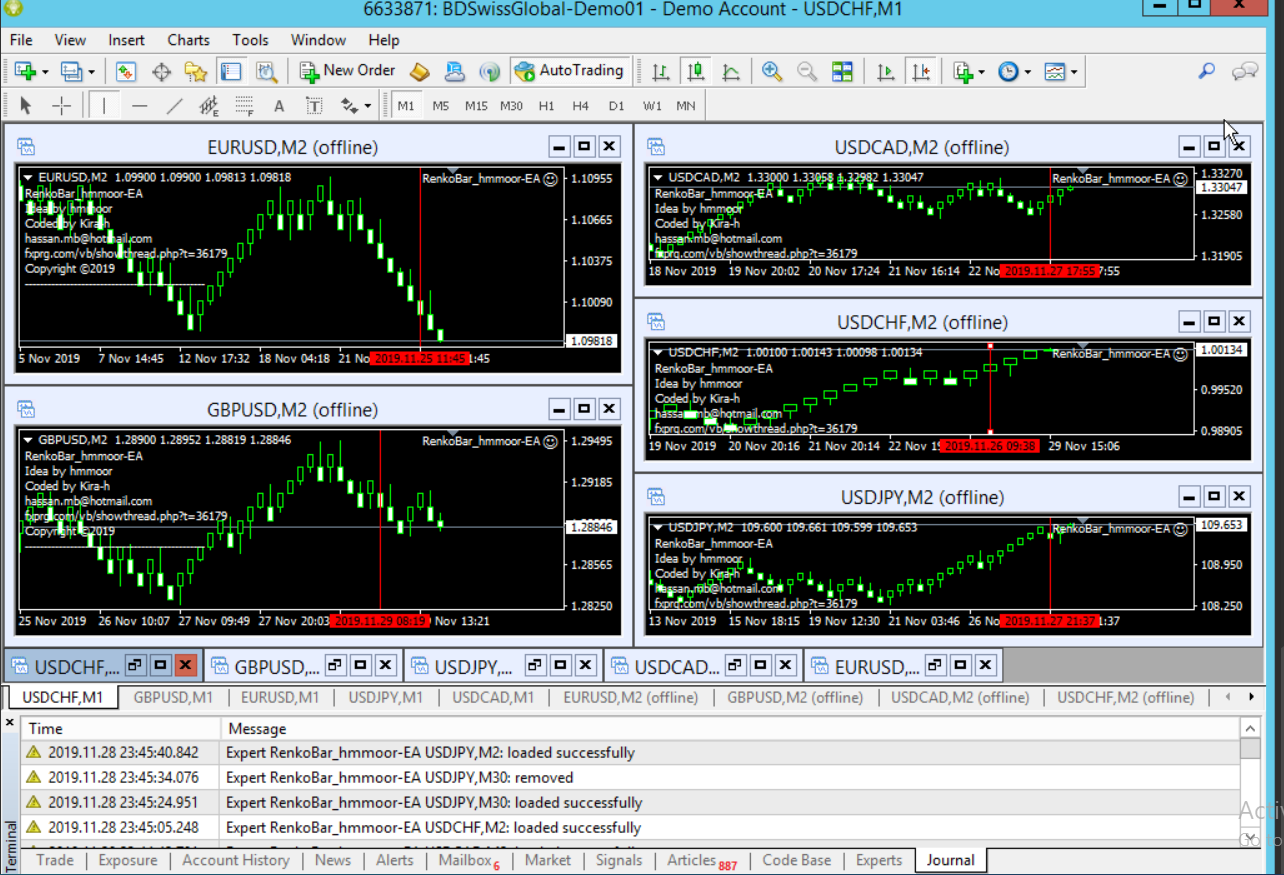Tile windows with the grid icon
This screenshot has height=875, width=1284.
point(842,71)
